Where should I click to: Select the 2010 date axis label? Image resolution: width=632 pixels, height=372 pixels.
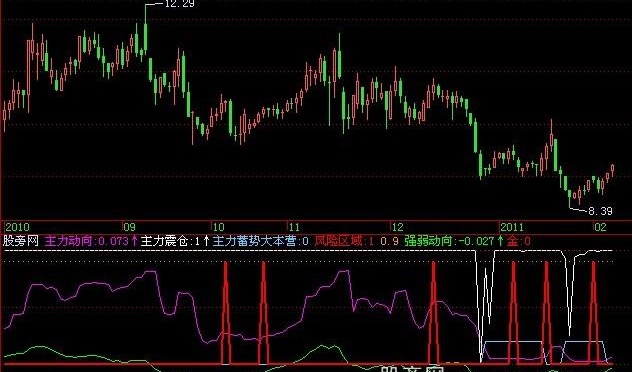click(17, 227)
